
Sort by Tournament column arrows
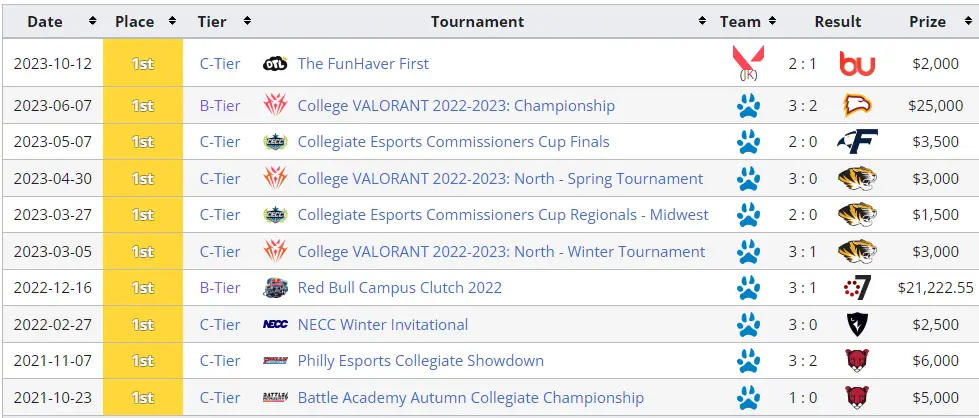(x=702, y=21)
